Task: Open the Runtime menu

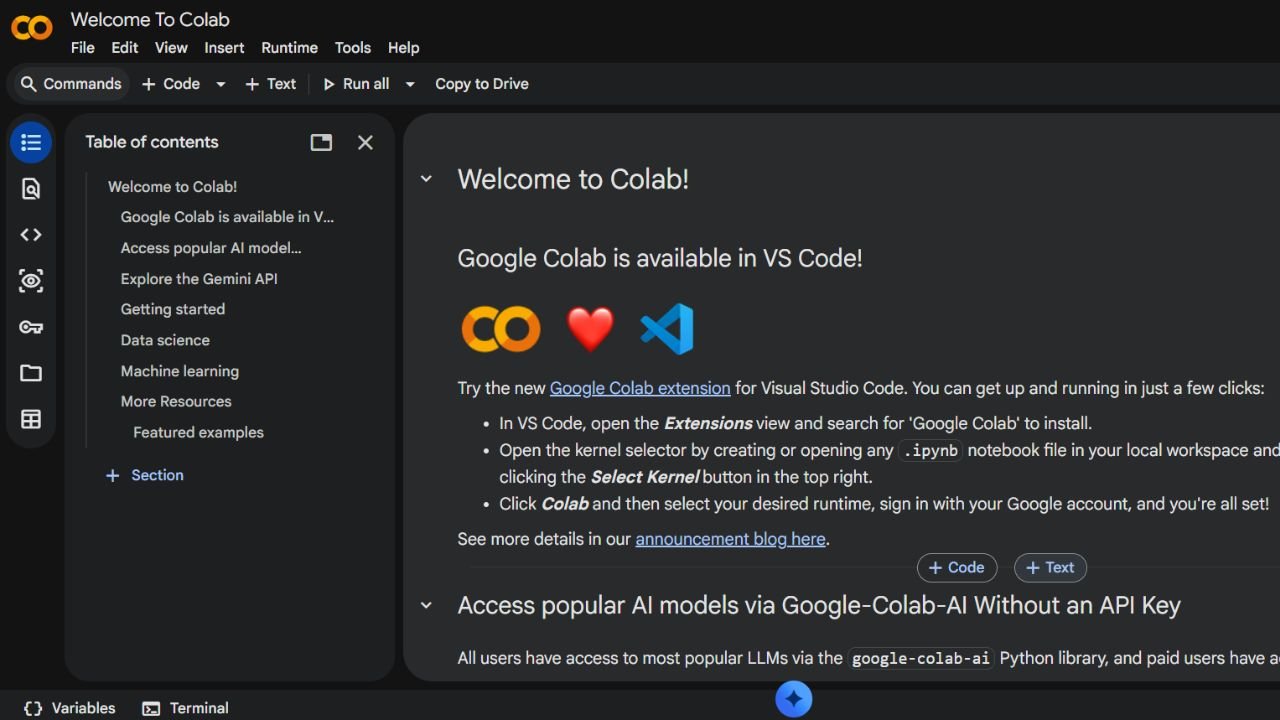Action: click(289, 47)
